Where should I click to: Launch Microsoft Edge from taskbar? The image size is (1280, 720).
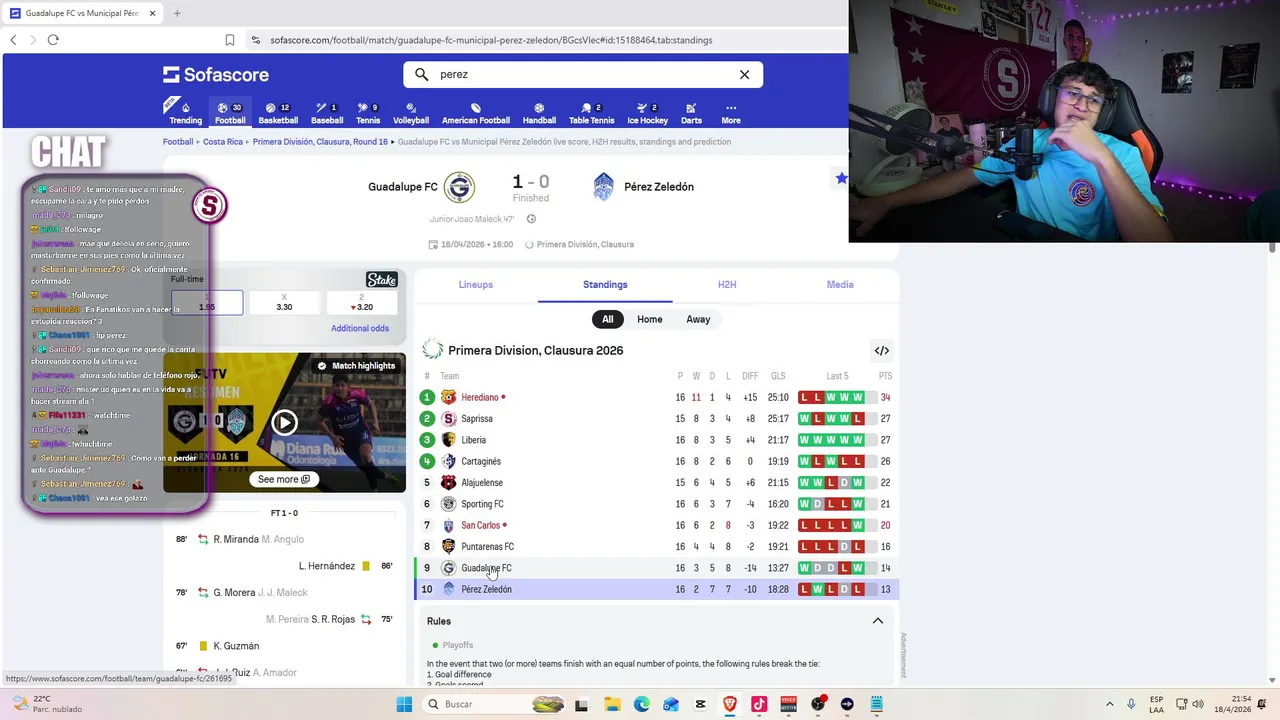[641, 704]
